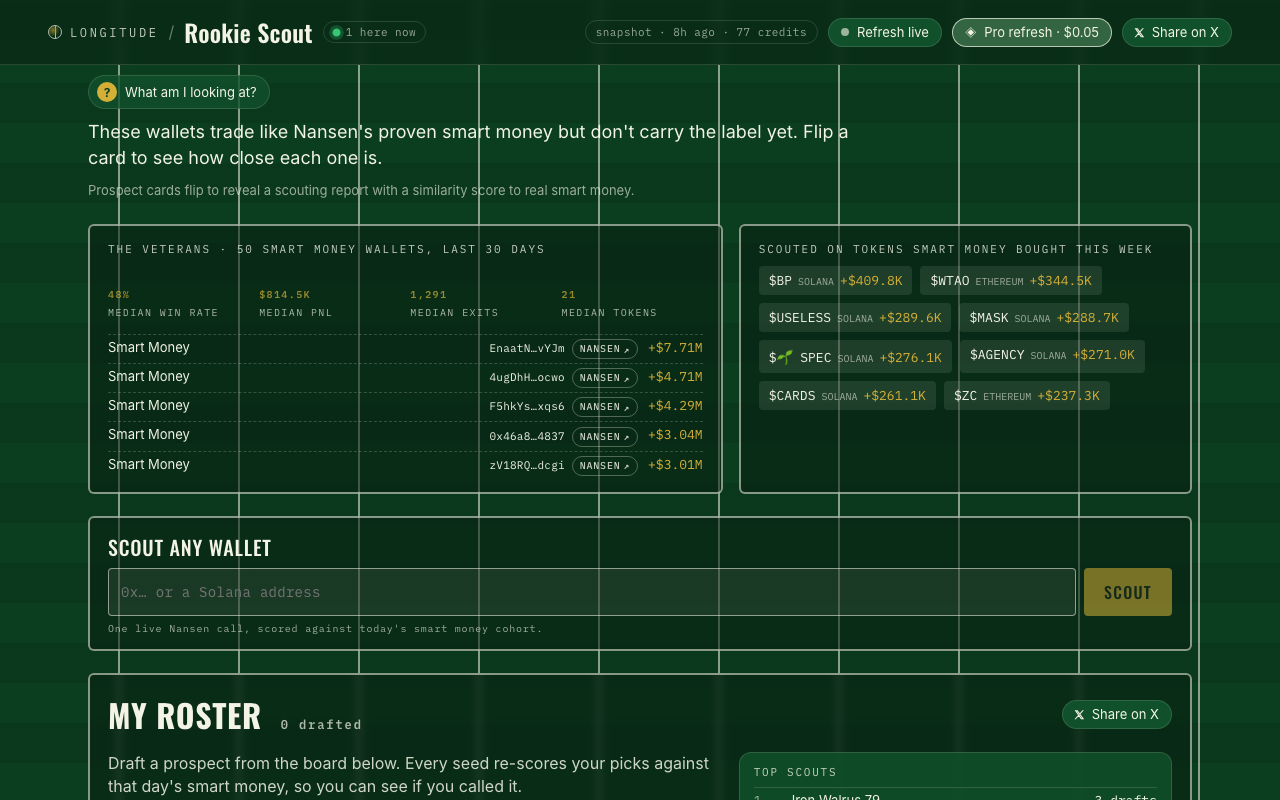Click the +$3.01M PnL value
This screenshot has width=1280, height=800.
pyautogui.click(x=675, y=464)
